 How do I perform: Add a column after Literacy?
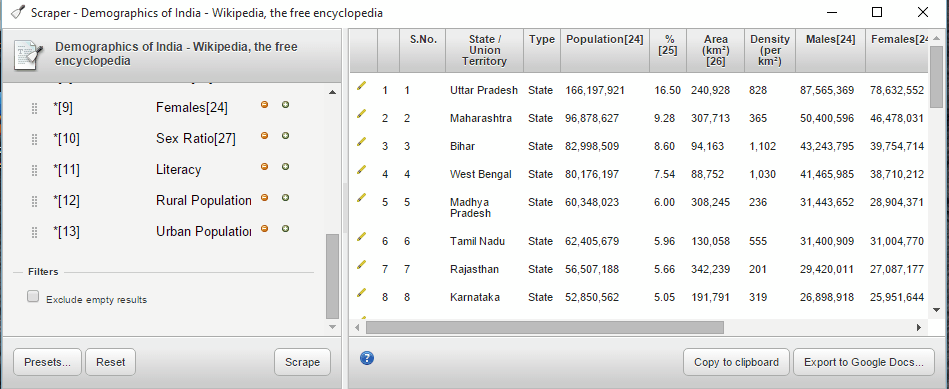coord(285,166)
